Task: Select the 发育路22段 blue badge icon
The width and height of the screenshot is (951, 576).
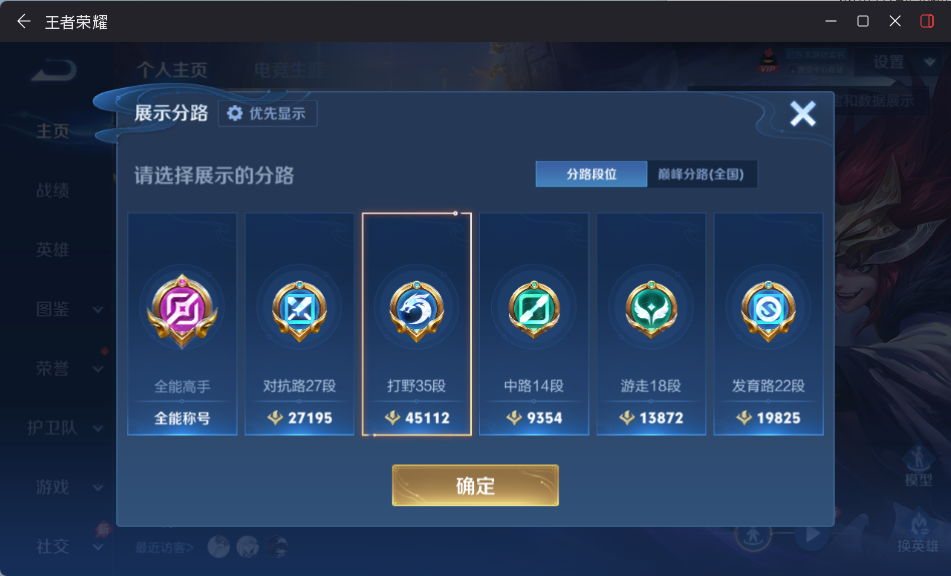Action: 768,310
